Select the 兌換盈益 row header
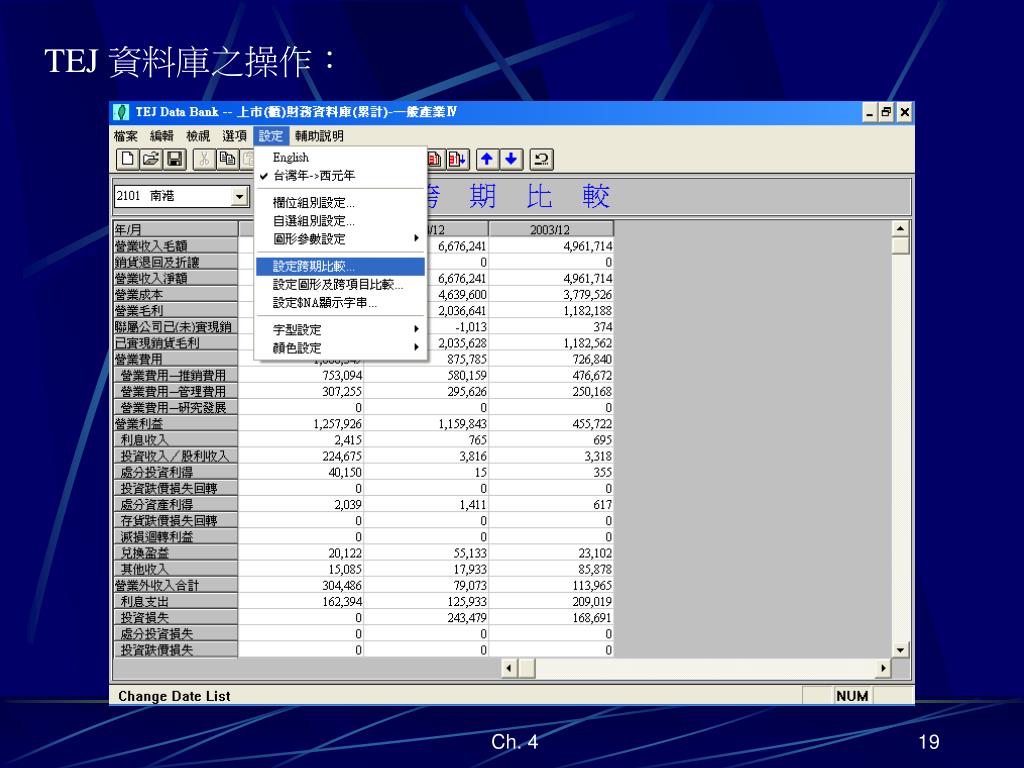Image resolution: width=1024 pixels, height=768 pixels. click(176, 552)
